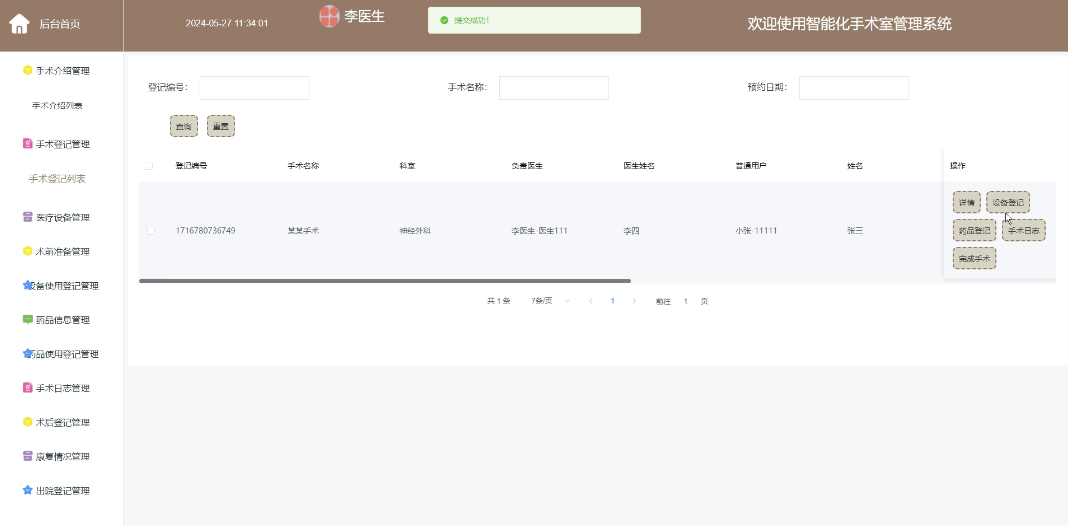The height and width of the screenshot is (526, 1068).
Task: Open the 7条/页 page size dropdown
Action: click(550, 301)
